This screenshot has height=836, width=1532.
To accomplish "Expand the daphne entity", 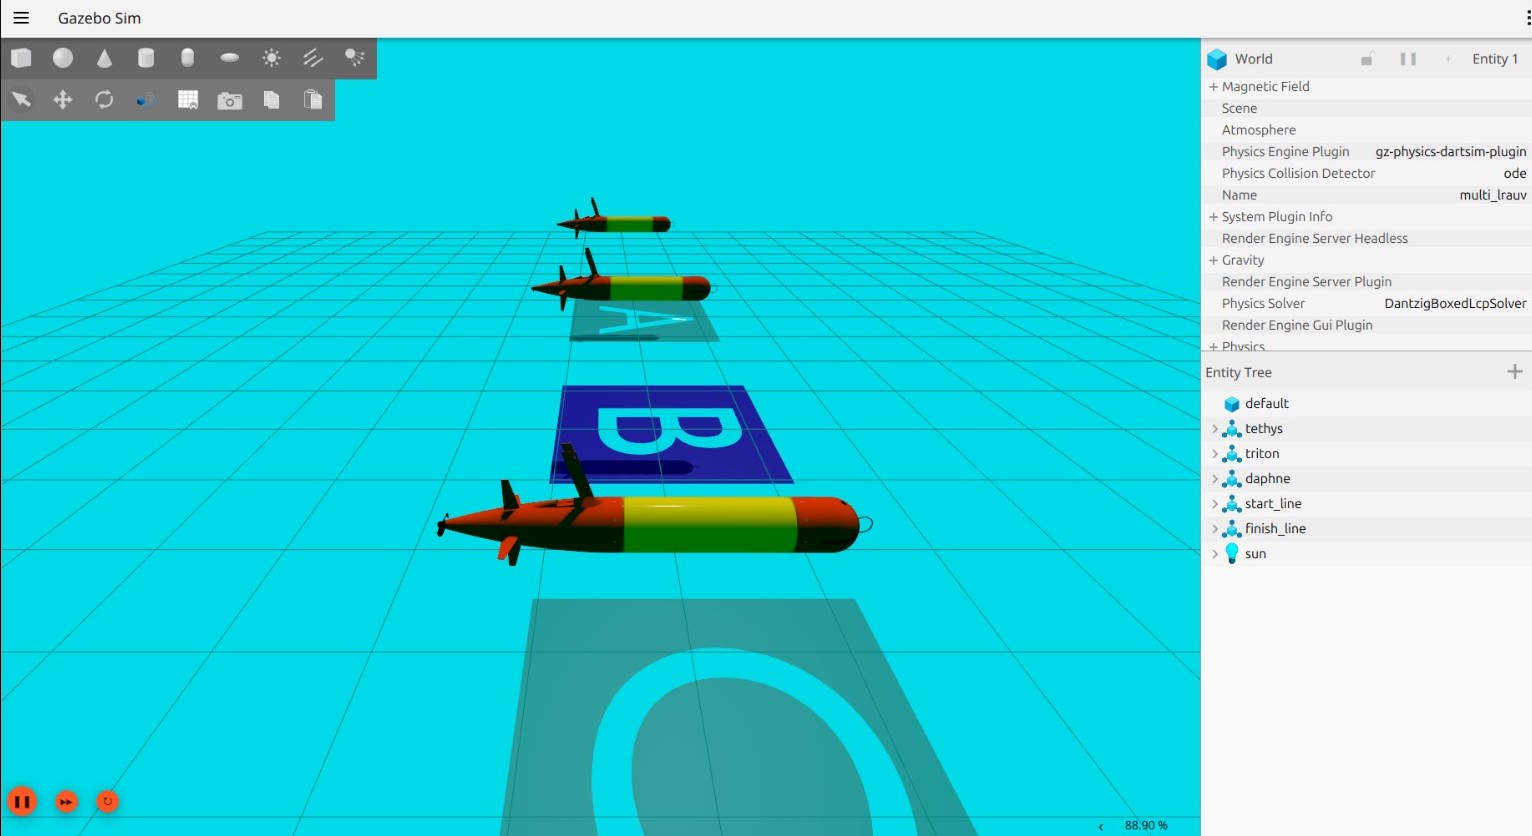I will coord(1214,479).
